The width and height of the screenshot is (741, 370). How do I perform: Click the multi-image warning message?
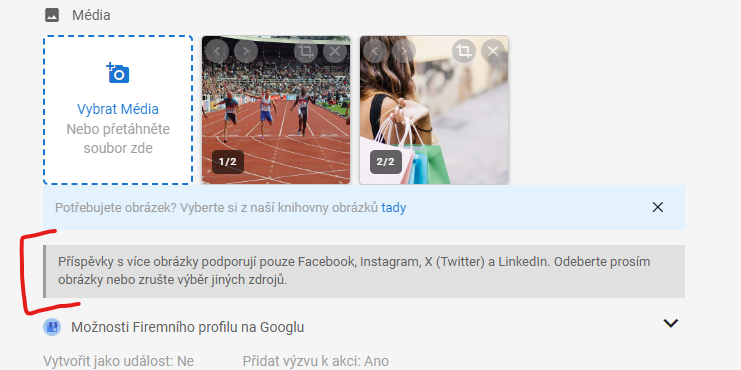click(x=364, y=271)
